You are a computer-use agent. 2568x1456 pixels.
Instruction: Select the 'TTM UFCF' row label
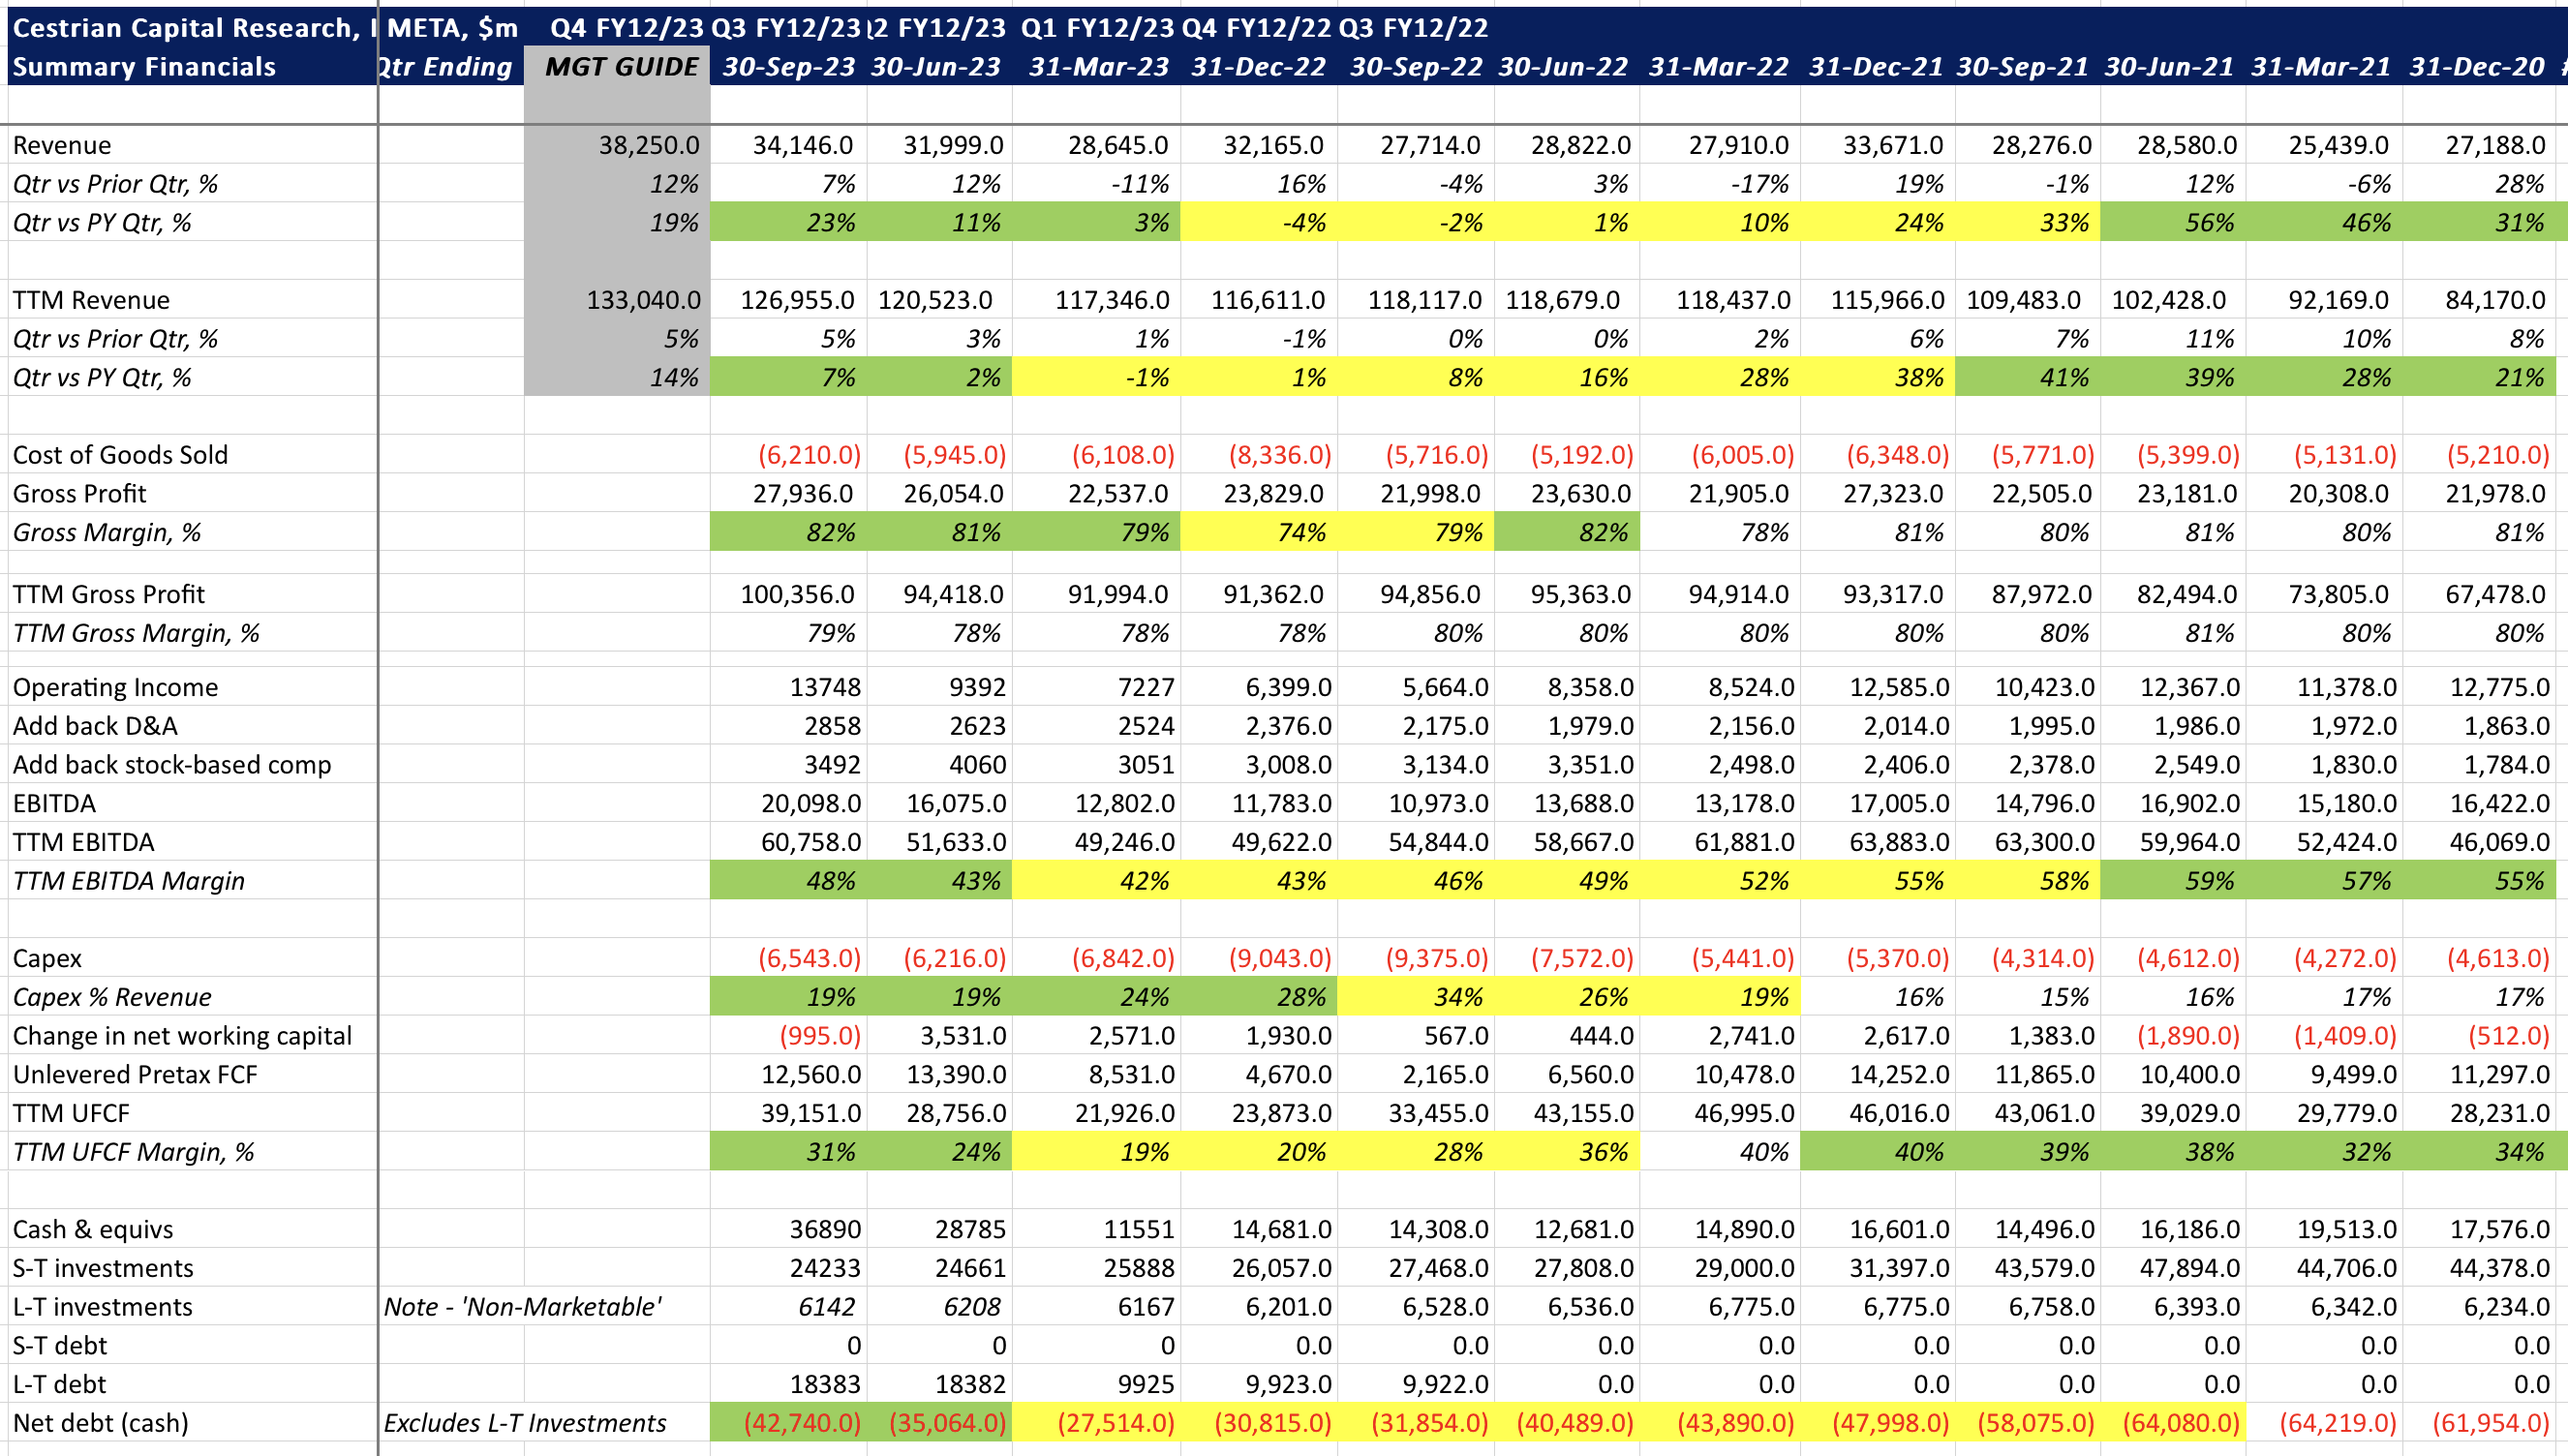point(71,1113)
